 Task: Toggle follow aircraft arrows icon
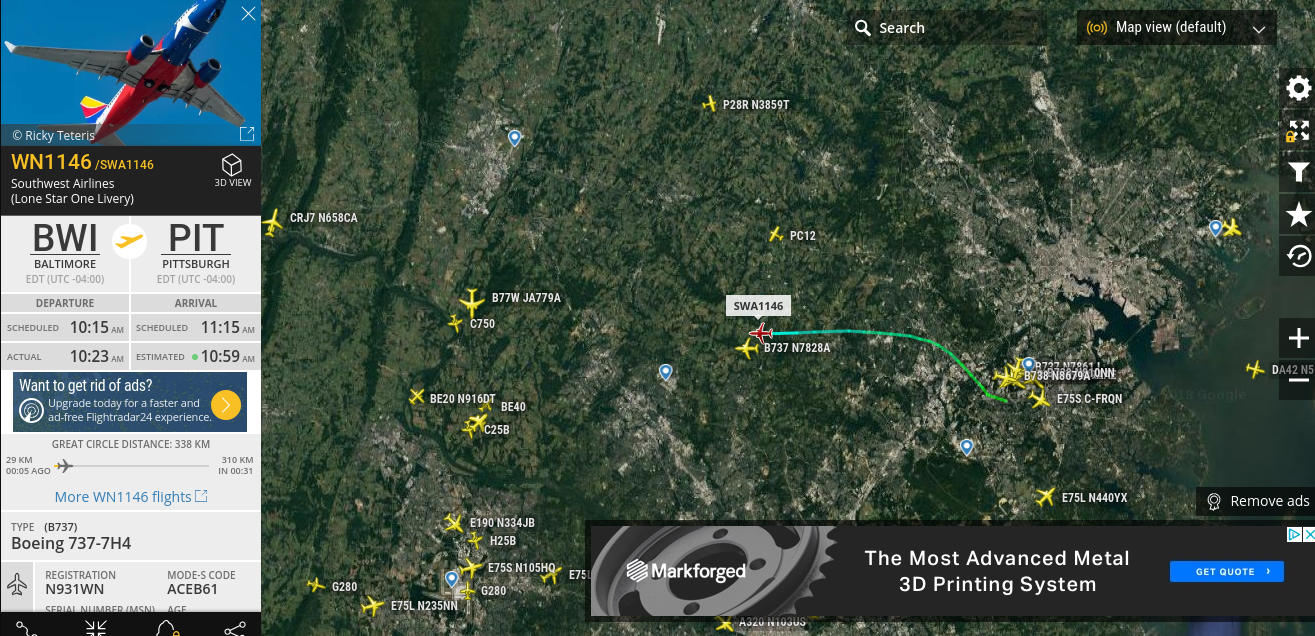pyautogui.click(x=96, y=629)
